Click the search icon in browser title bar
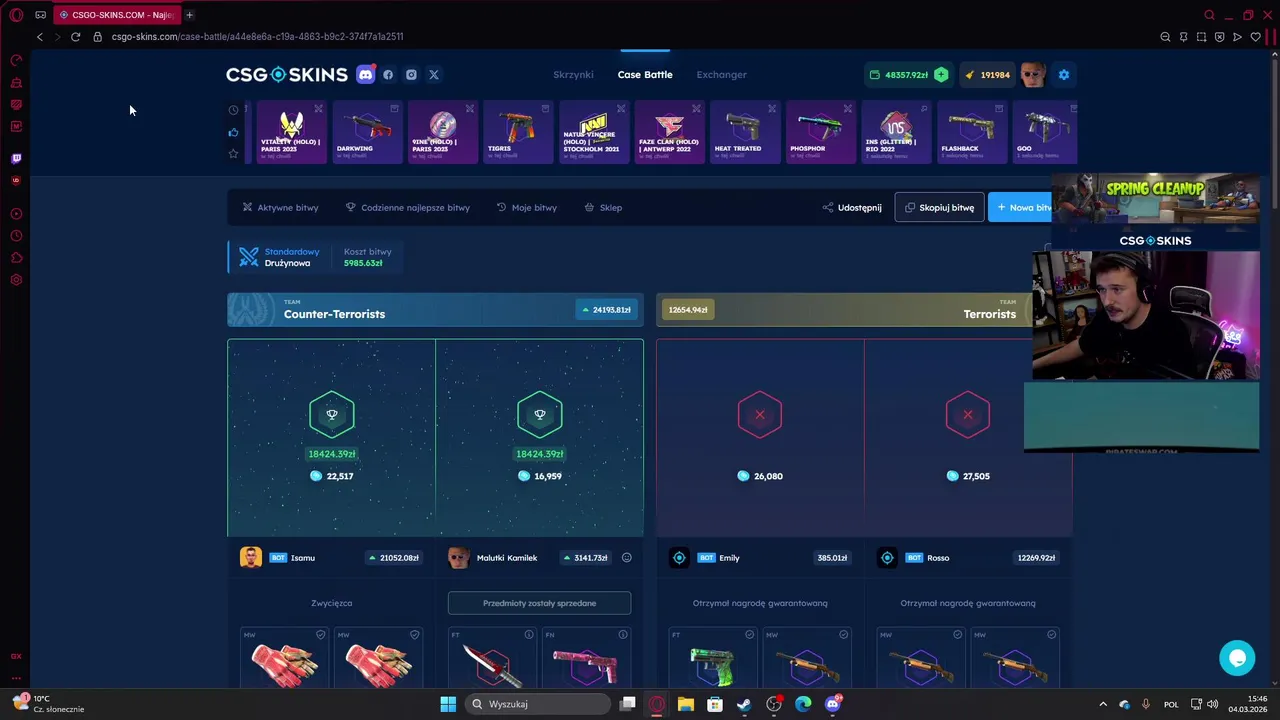 (1209, 15)
